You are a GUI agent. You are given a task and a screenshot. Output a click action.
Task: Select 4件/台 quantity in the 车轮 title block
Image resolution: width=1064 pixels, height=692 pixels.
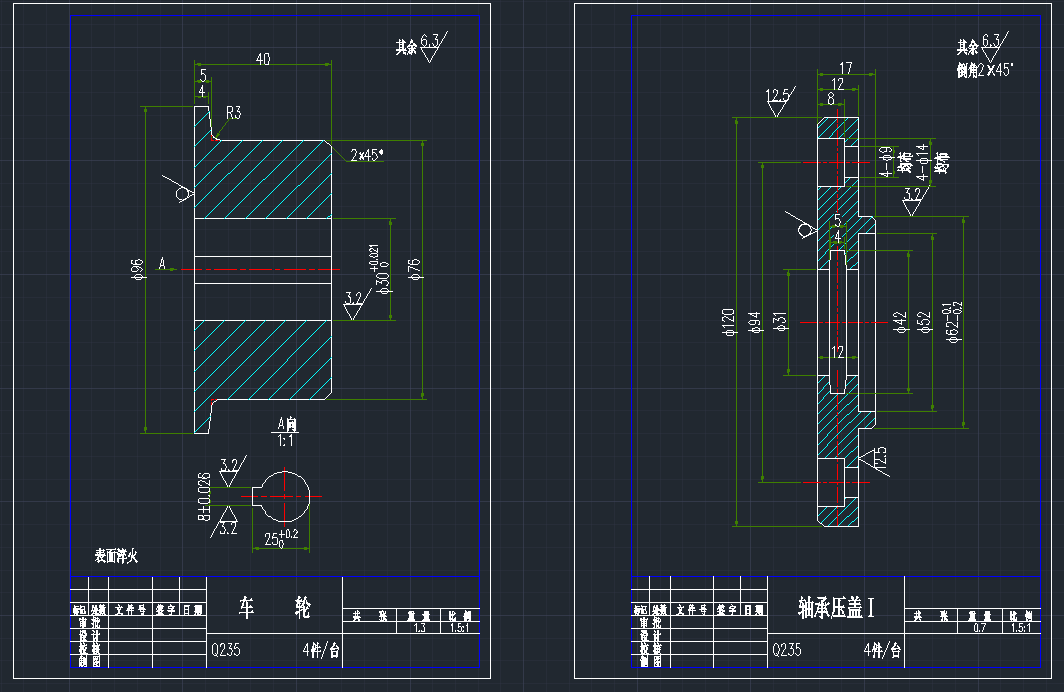pos(321,650)
